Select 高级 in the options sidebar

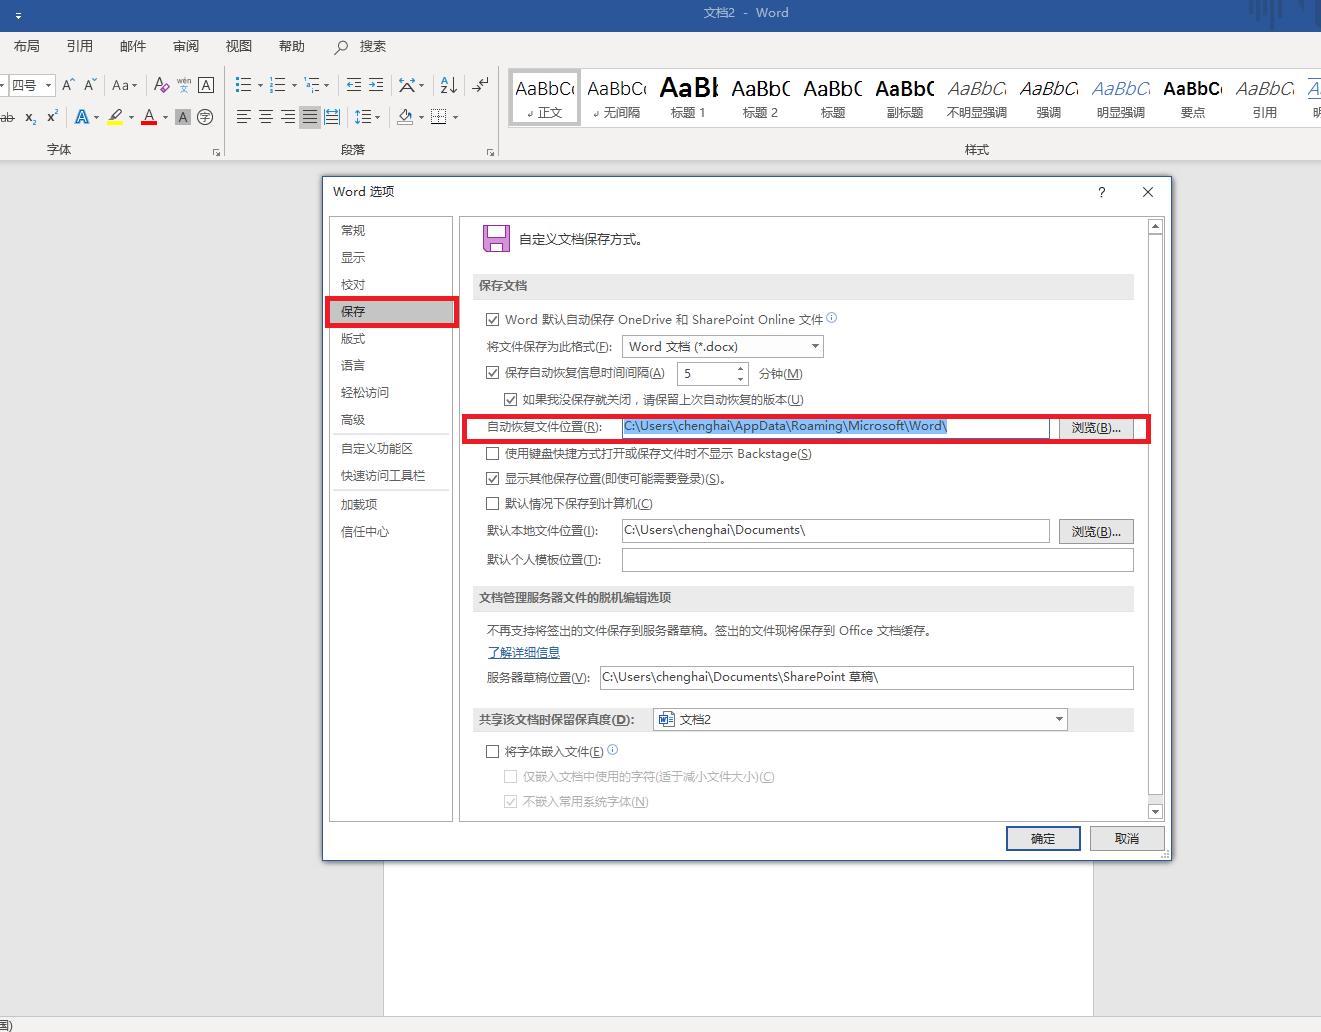coord(390,420)
